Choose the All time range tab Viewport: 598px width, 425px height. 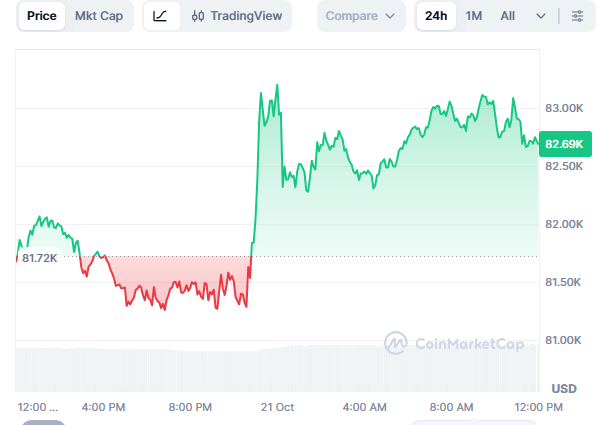pyautogui.click(x=507, y=16)
